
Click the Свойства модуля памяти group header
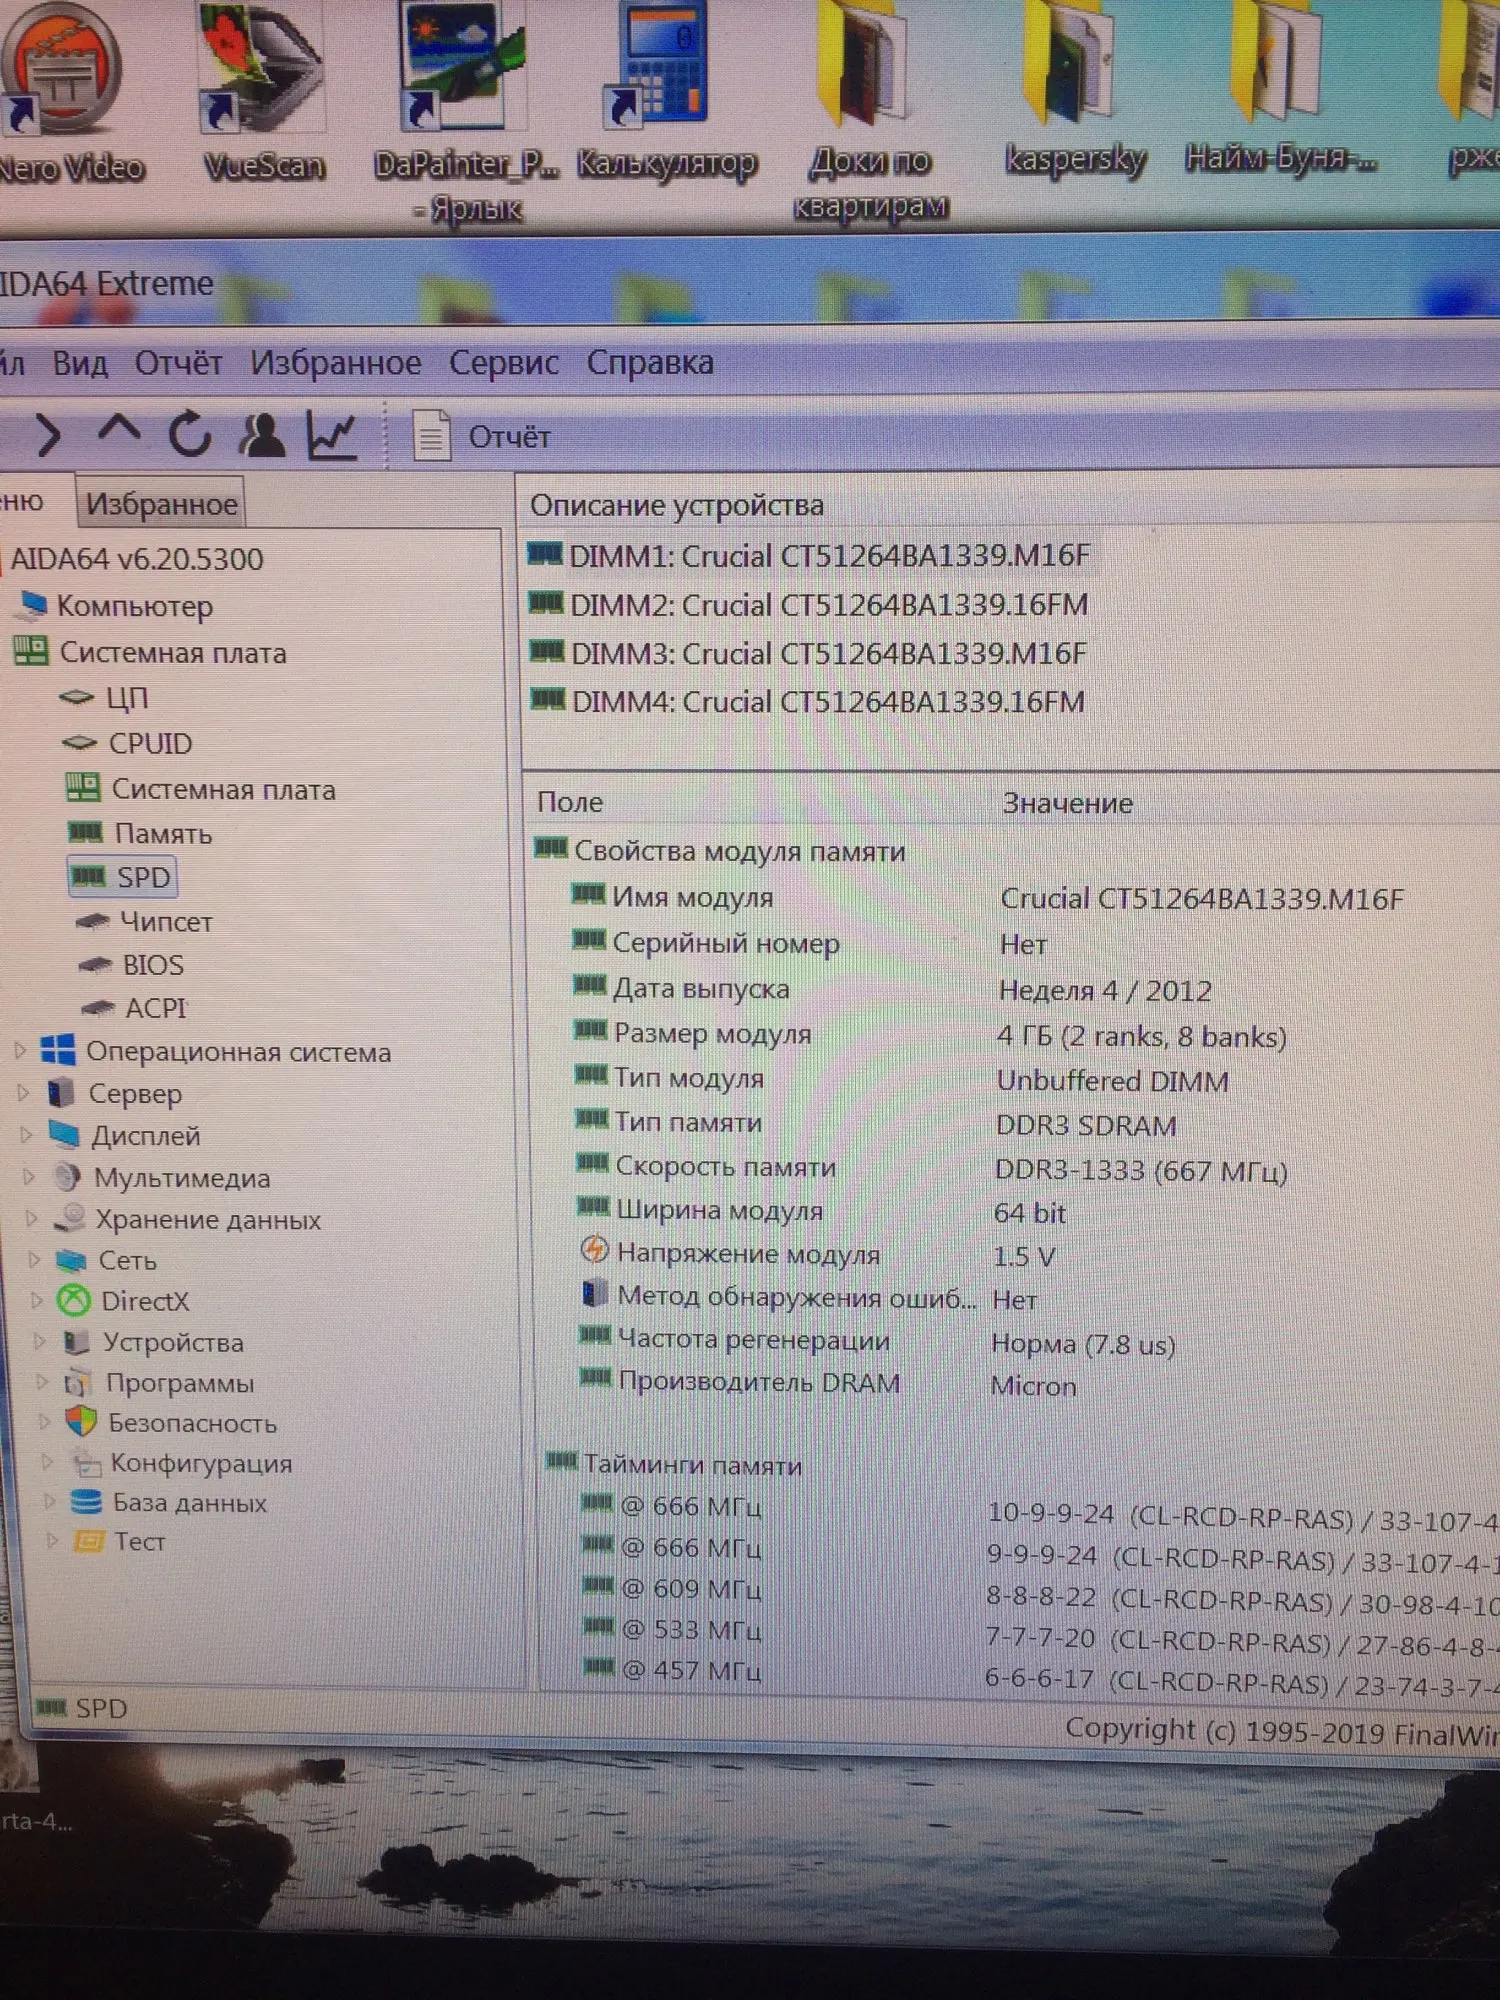(x=720, y=851)
